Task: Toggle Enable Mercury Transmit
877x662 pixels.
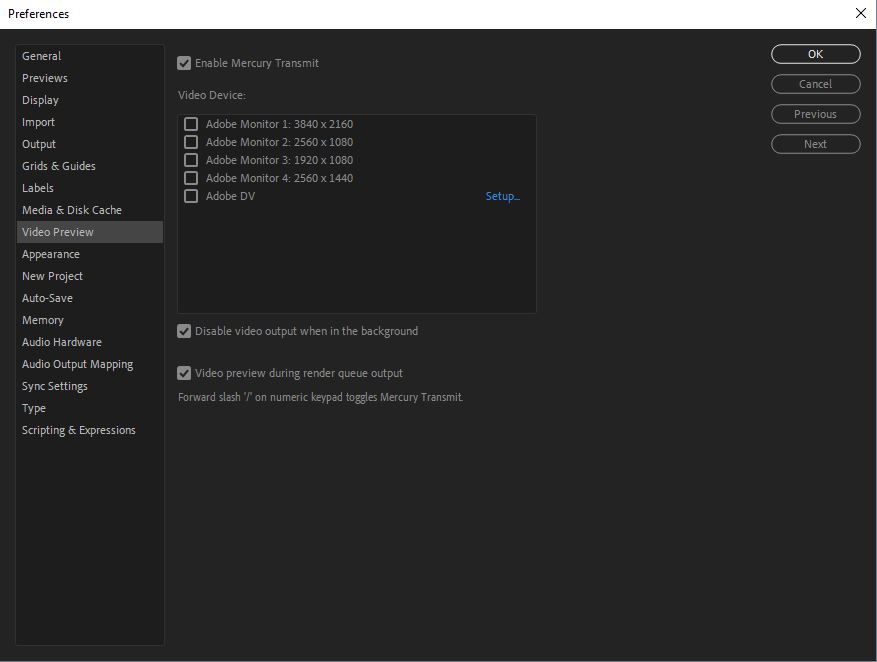Action: [184, 62]
